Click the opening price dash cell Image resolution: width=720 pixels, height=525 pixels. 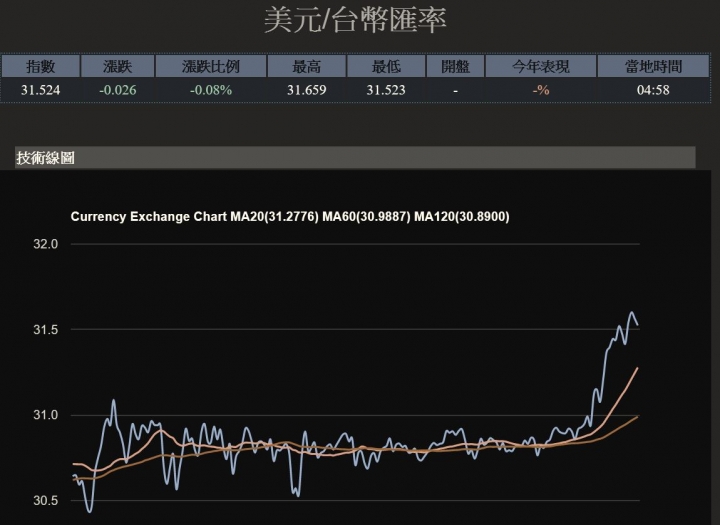tap(455, 90)
